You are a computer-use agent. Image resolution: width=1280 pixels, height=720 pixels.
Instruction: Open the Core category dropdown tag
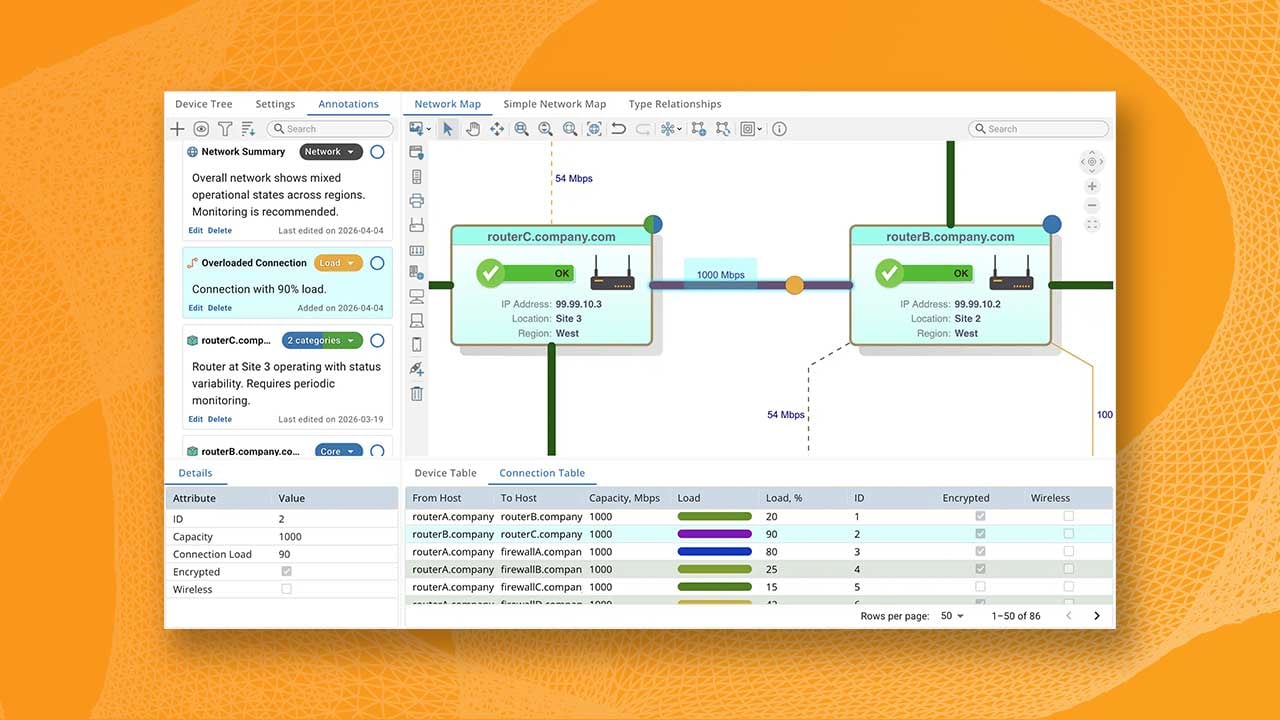[x=338, y=451]
